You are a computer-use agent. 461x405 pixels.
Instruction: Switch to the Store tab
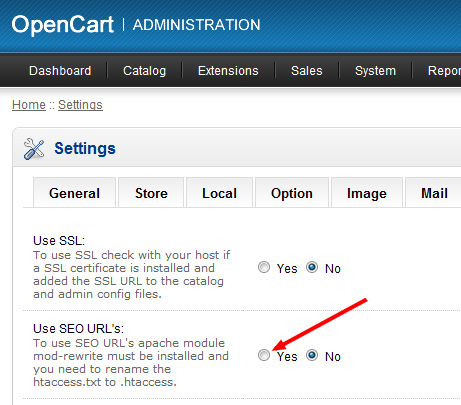pyautogui.click(x=151, y=193)
